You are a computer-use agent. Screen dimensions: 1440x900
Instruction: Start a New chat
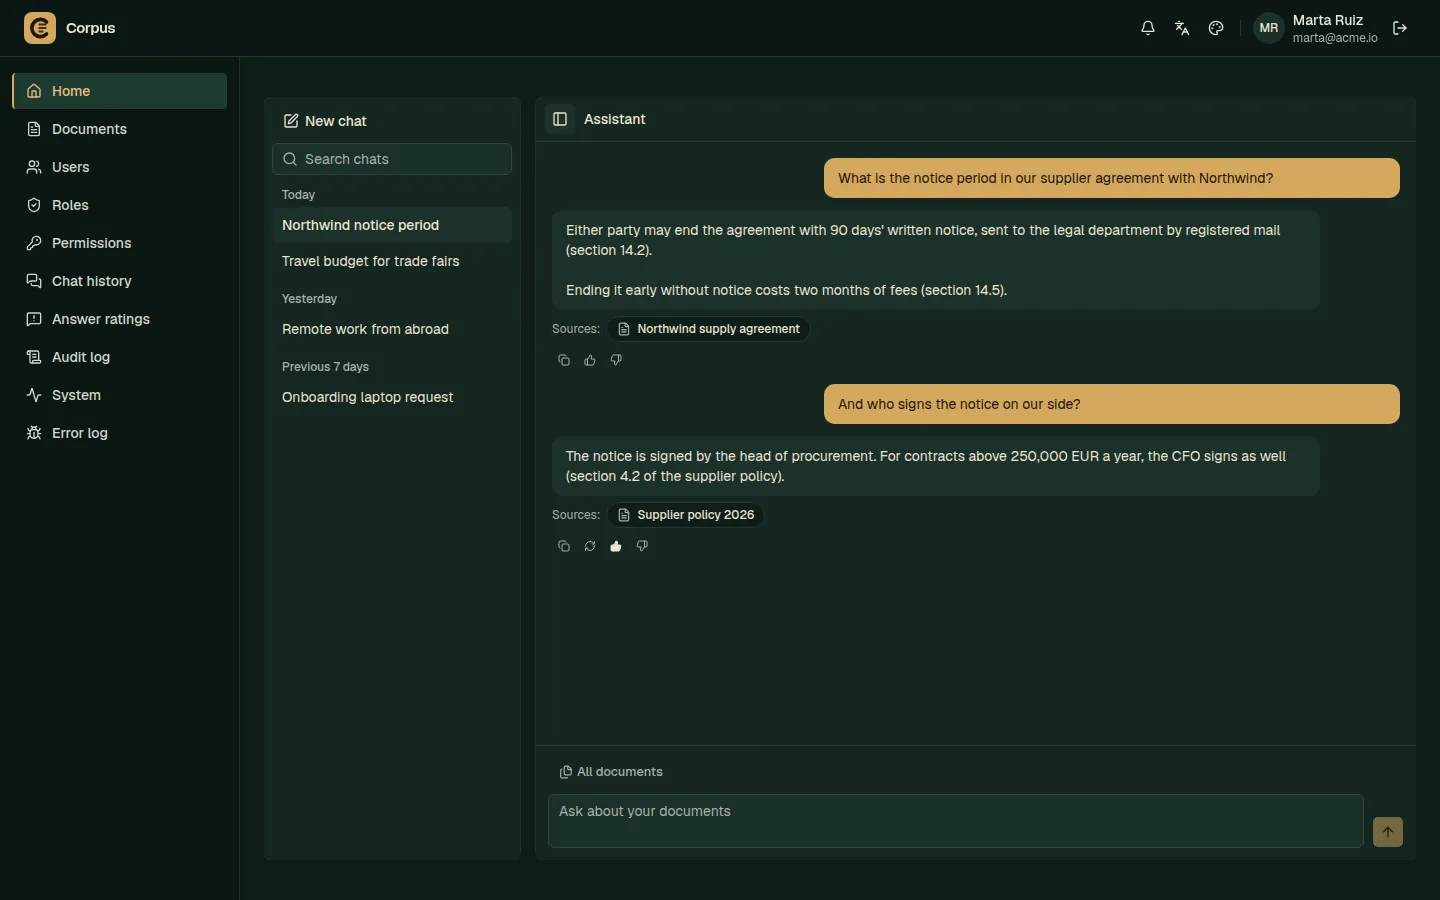[326, 121]
